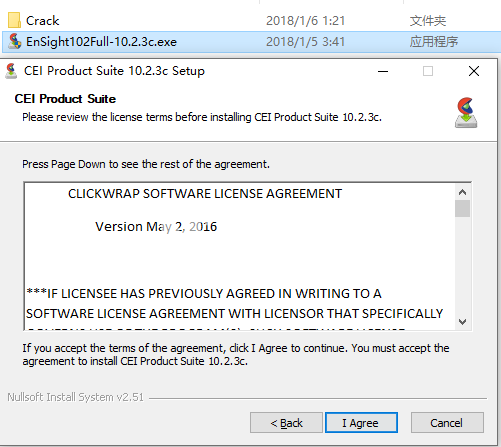Click the 应用程序 type of the EnSight file

click(x=434, y=42)
